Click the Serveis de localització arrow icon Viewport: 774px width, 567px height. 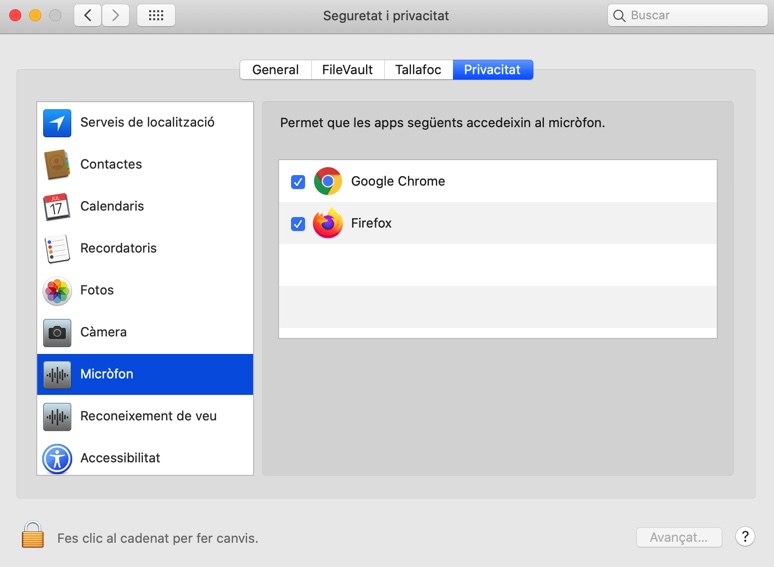coord(57,123)
